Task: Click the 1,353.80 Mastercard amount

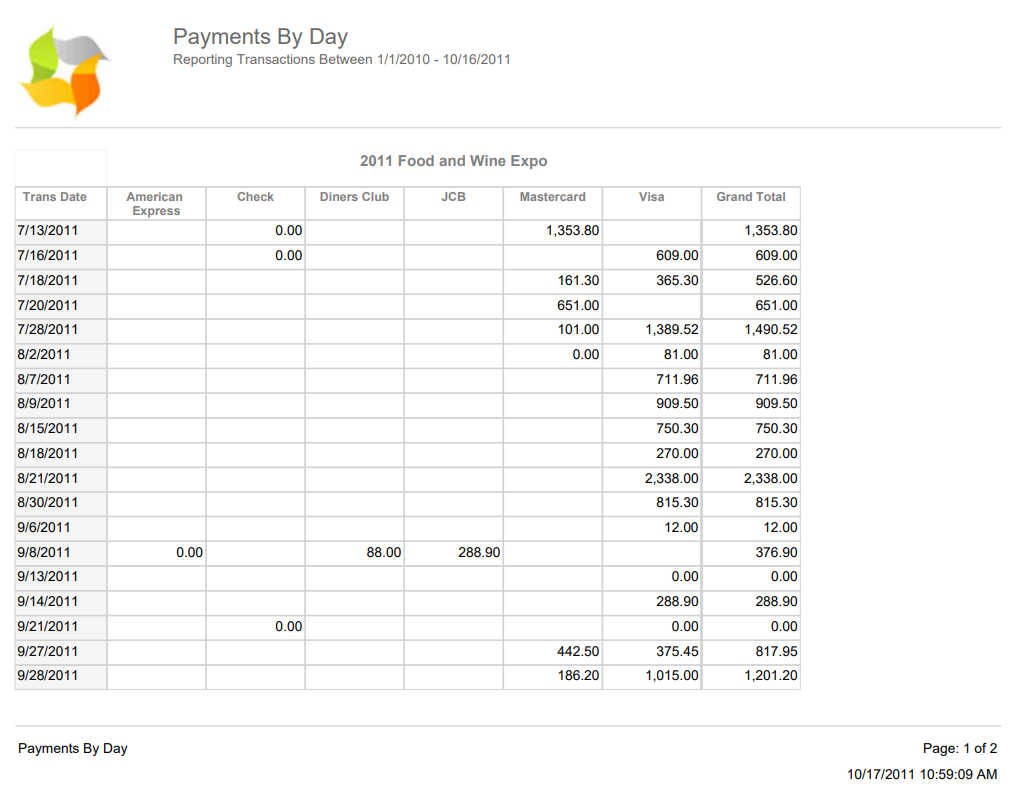Action: 572,231
